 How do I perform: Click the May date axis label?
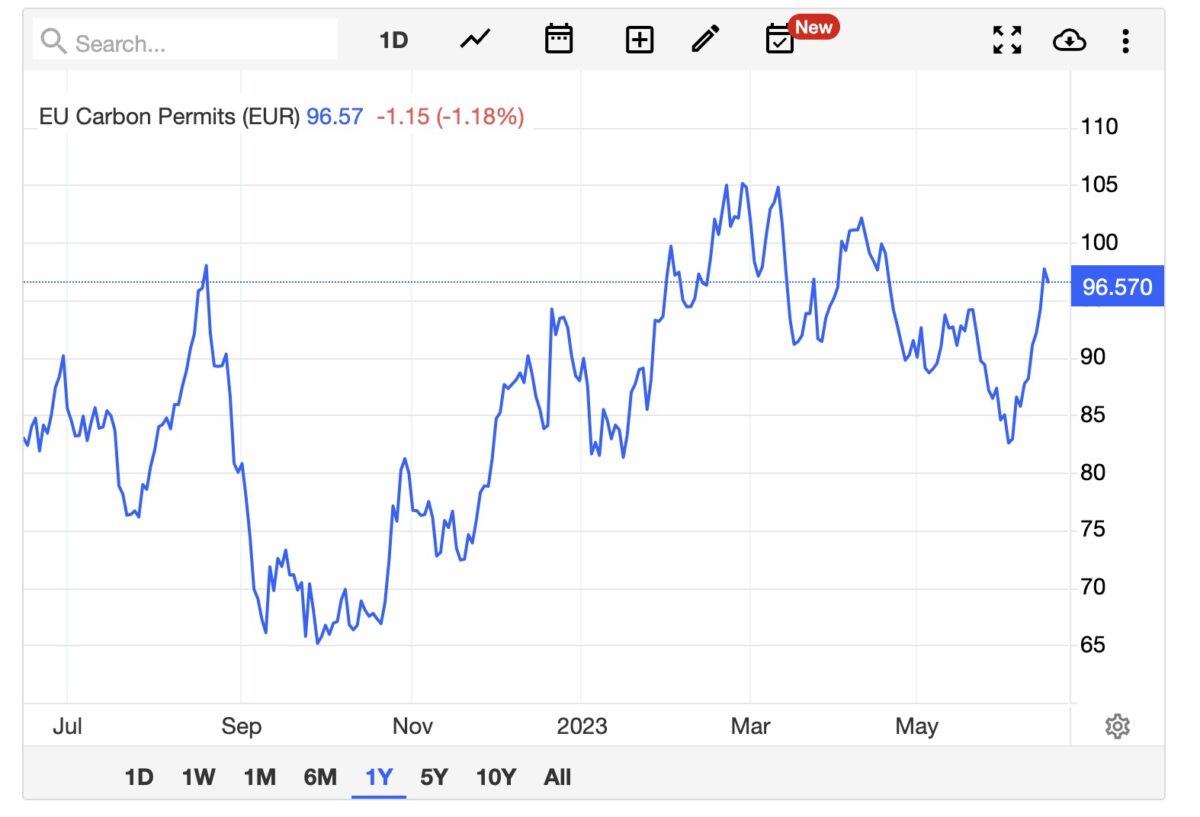coord(916,726)
